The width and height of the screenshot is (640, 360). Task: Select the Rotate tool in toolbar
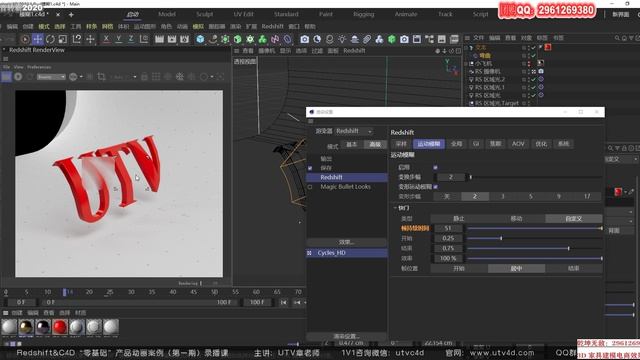[50, 39]
